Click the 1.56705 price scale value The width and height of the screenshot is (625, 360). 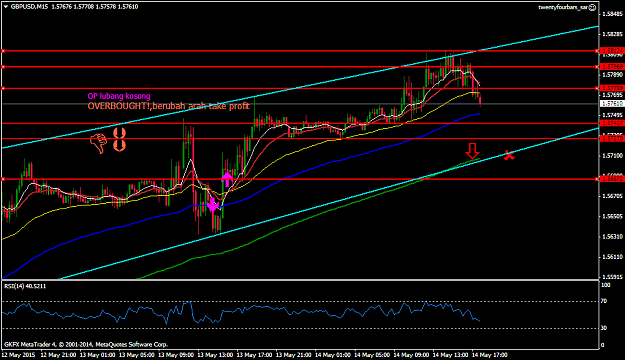click(x=612, y=196)
